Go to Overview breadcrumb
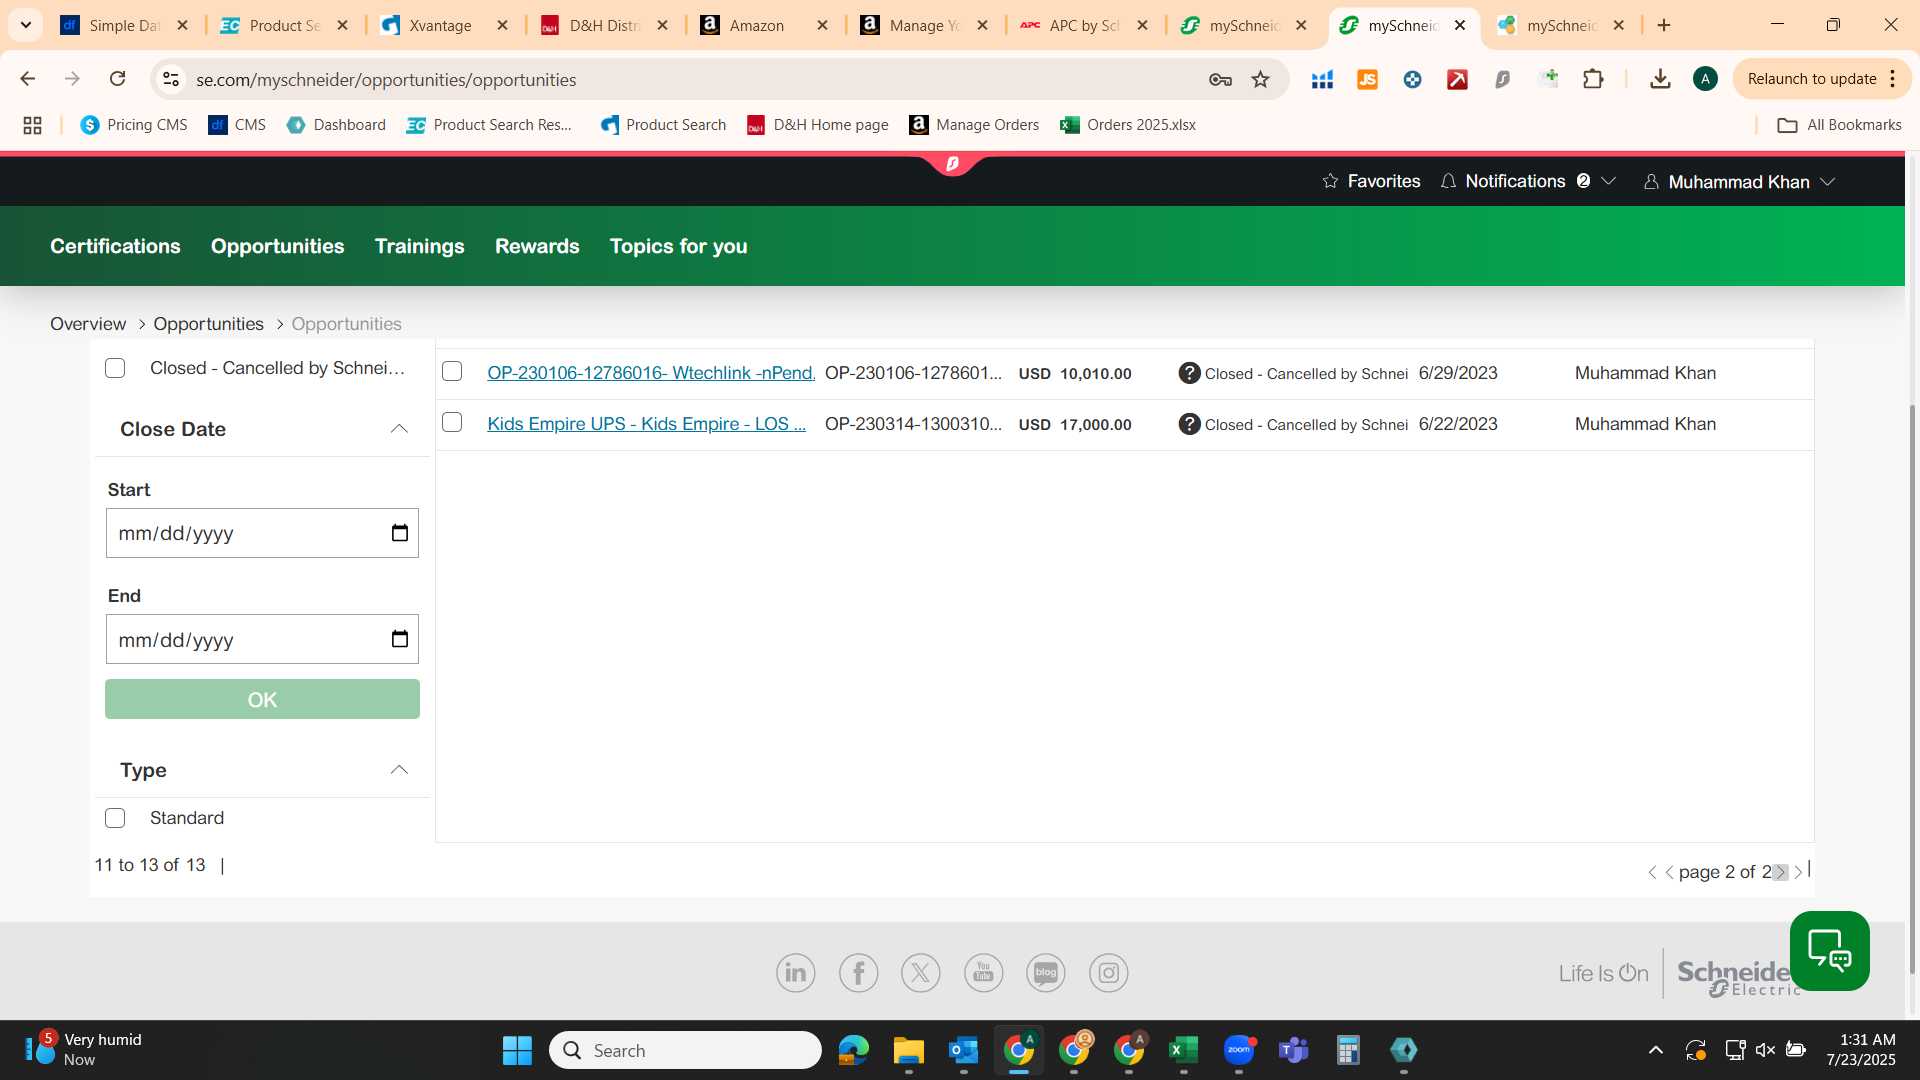Viewport: 1920px width, 1080px height. (x=88, y=324)
